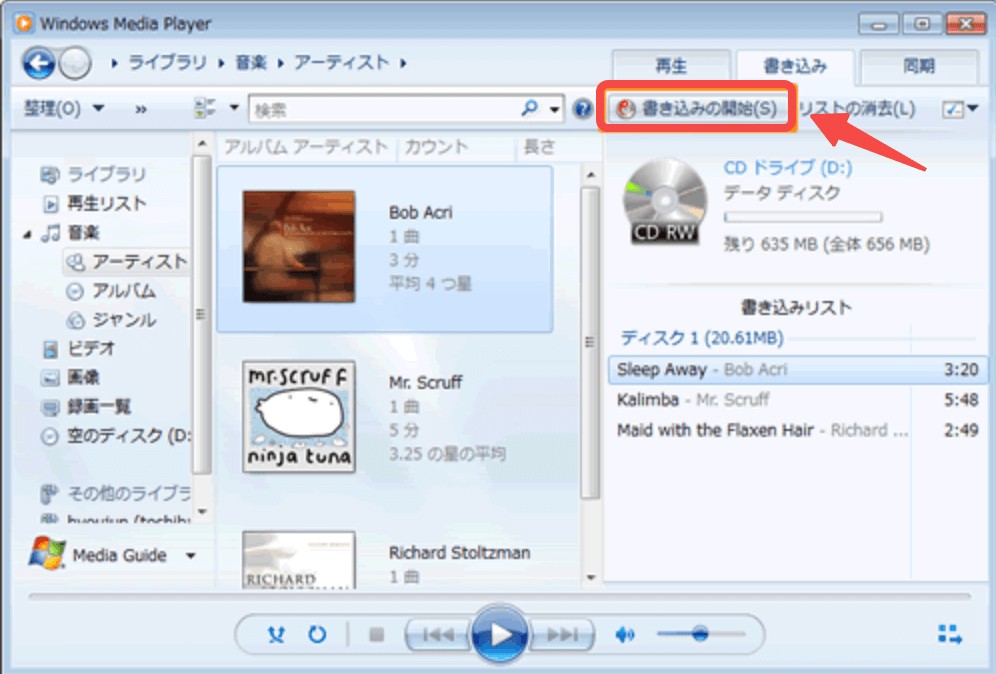Image resolution: width=996 pixels, height=674 pixels.
Task: Select the Richard Stoltzman album thumbnail
Action: [299, 560]
